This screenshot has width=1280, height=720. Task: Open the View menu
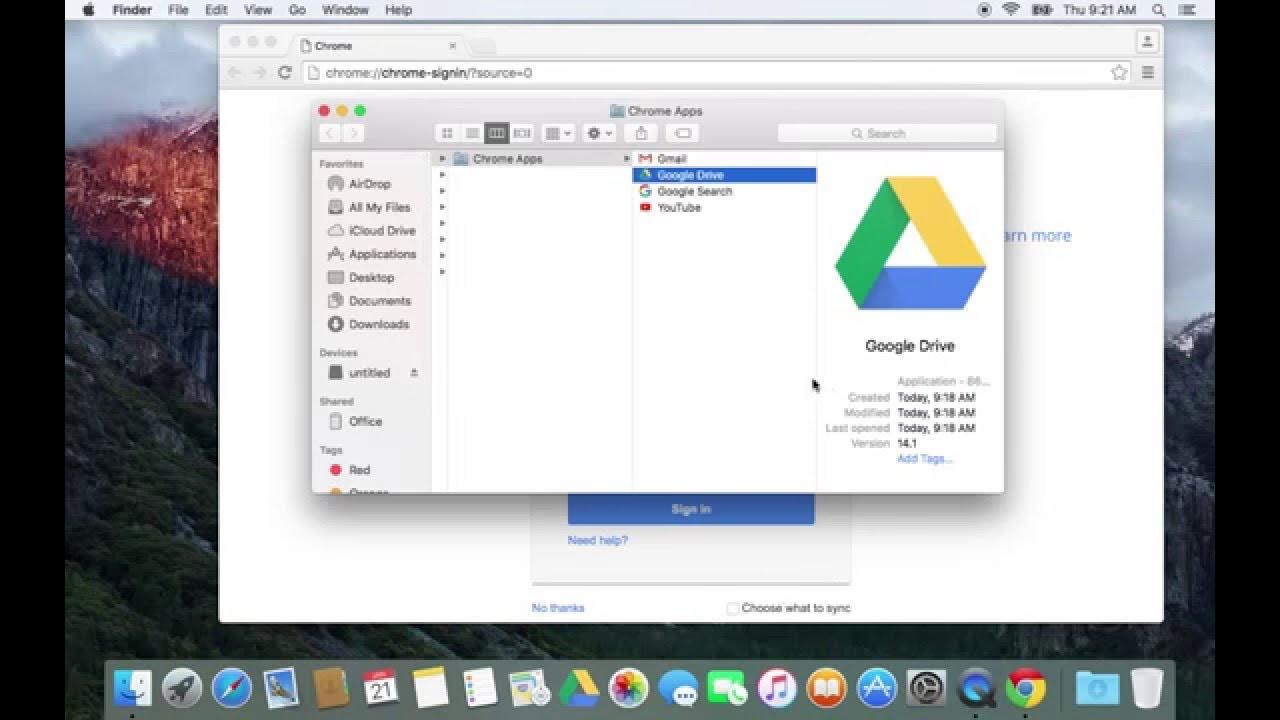point(258,10)
